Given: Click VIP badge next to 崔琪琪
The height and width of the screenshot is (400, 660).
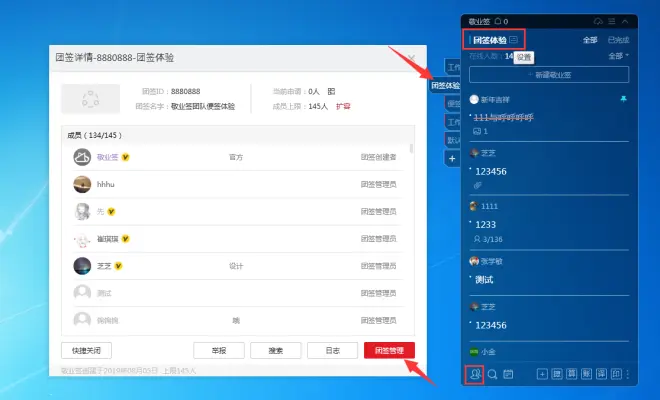Looking at the screenshot, I should click(125, 239).
